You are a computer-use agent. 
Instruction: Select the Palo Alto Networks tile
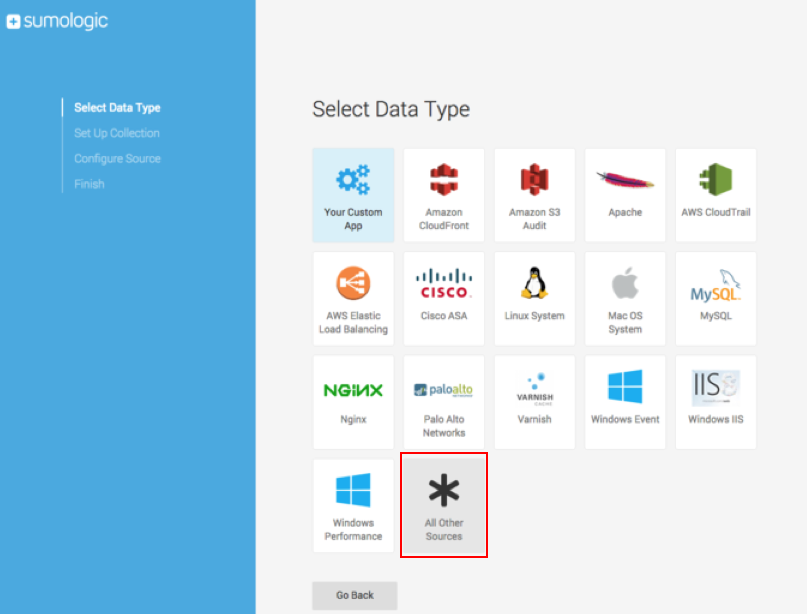[444, 402]
